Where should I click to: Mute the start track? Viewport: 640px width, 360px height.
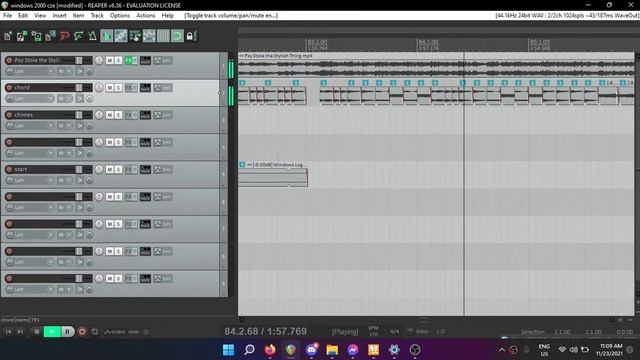click(109, 169)
